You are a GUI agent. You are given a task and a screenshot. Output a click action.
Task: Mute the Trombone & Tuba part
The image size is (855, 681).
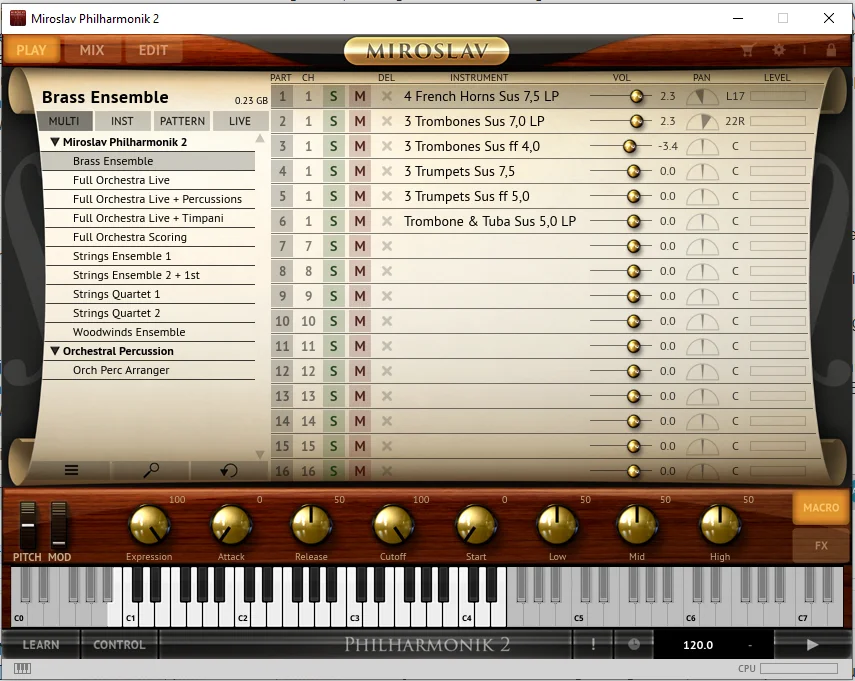[x=360, y=221]
